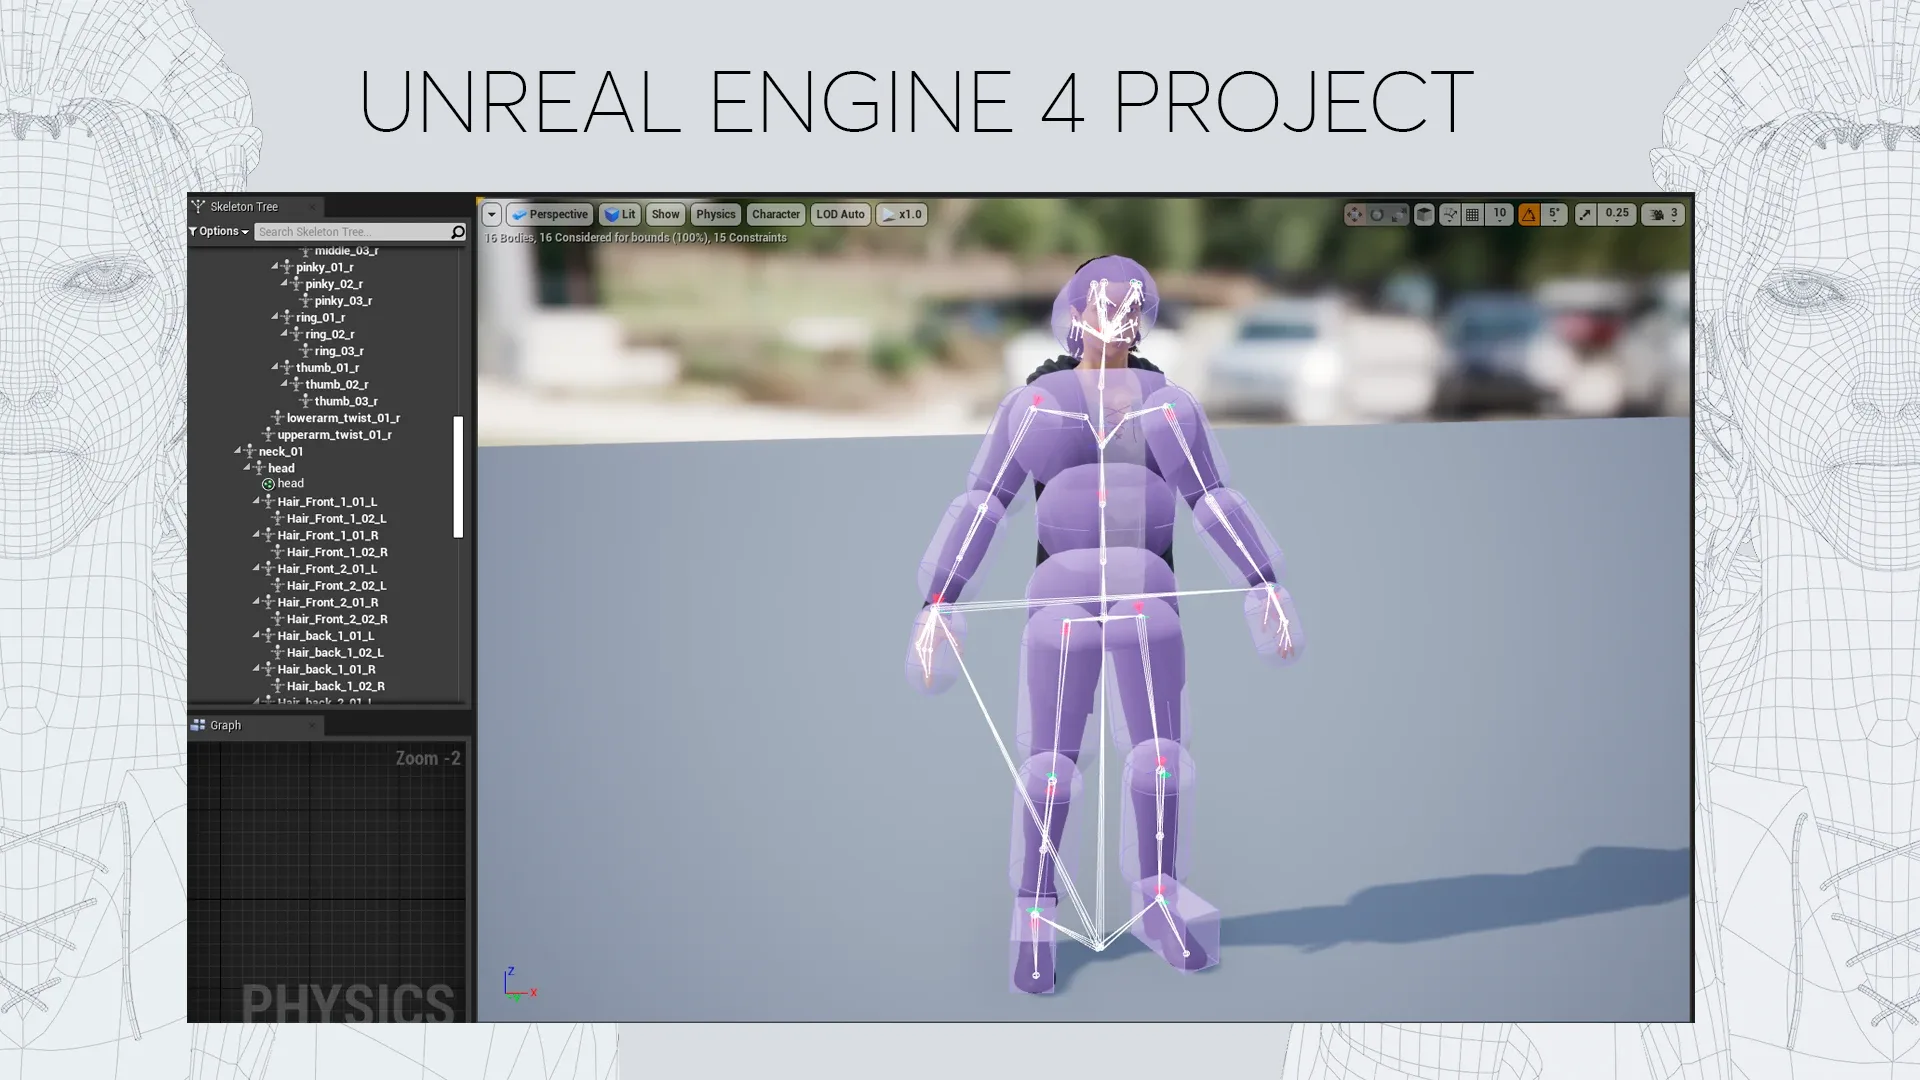Image resolution: width=1920 pixels, height=1080 pixels.
Task: Select the translate (move) gizmo tool
Action: [x=1354, y=214]
